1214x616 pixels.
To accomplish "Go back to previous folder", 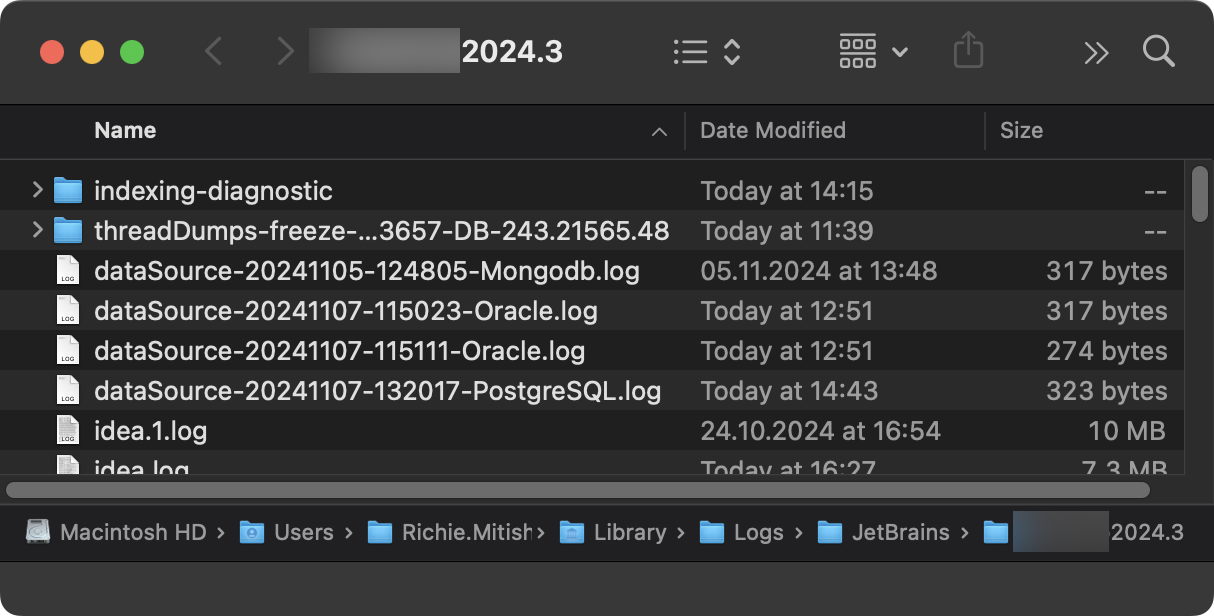I will click(x=213, y=51).
